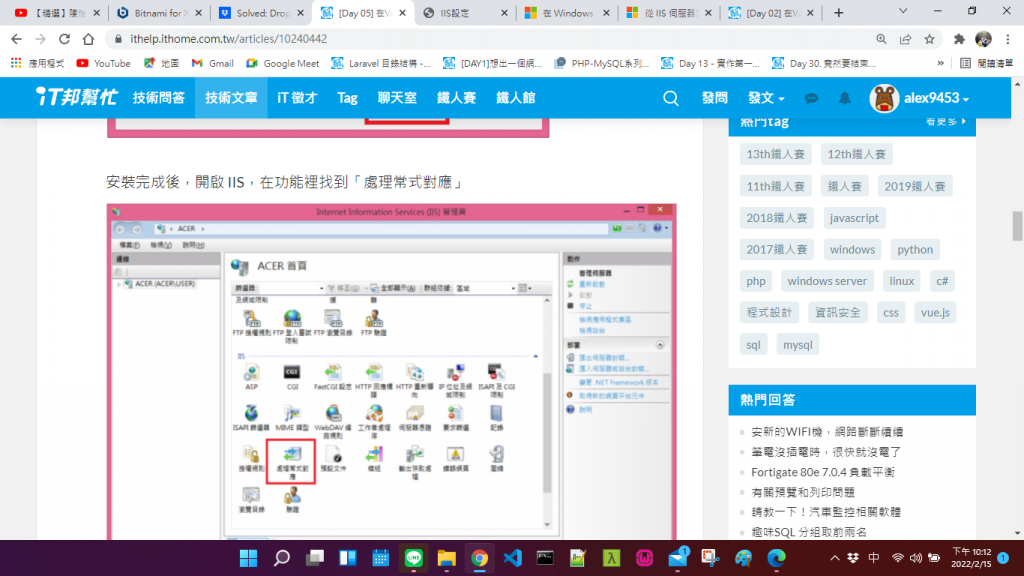
Task: Click the IIS manager screenshot image
Action: click(x=392, y=372)
